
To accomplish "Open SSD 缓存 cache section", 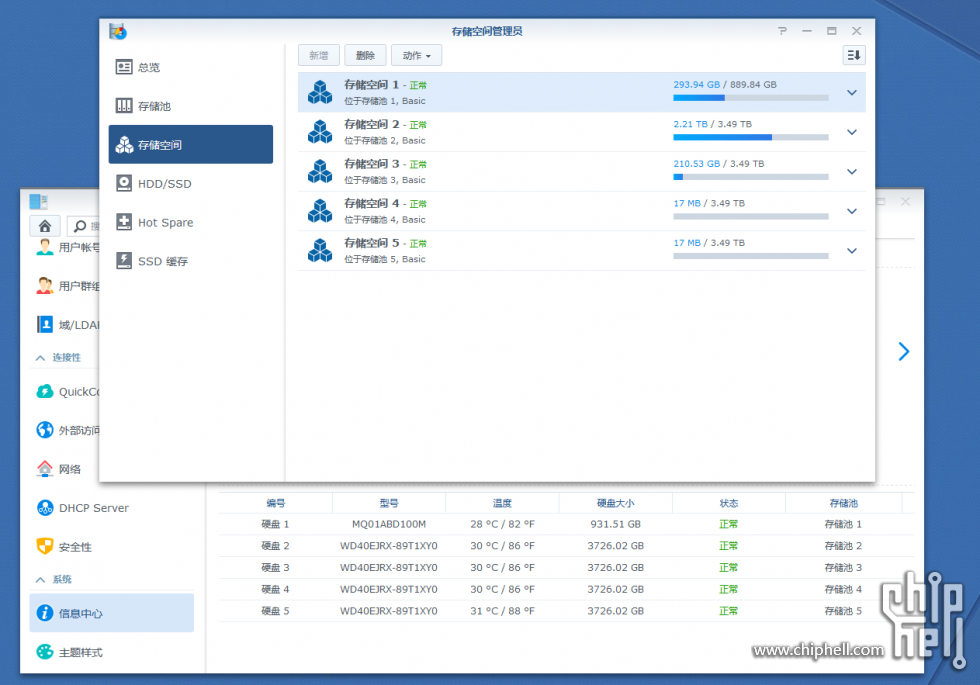I will point(191,261).
